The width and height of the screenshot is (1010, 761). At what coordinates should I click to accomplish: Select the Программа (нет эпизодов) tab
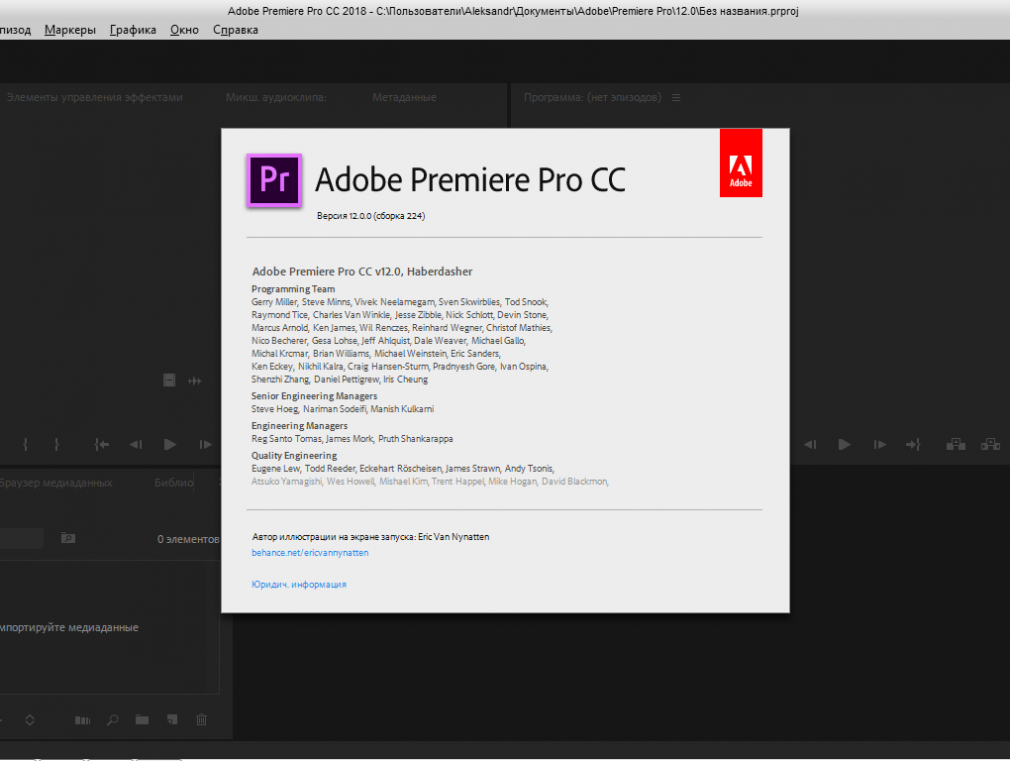(593, 97)
